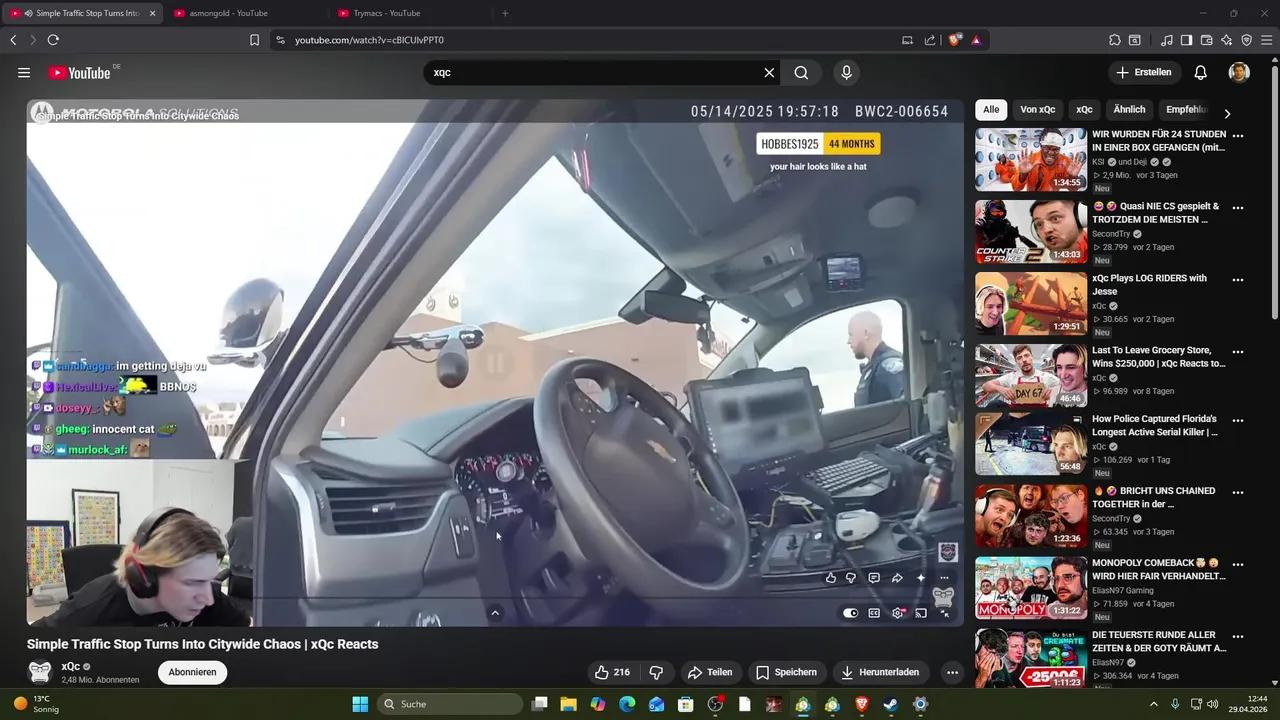Open Brave Shields lion icon

[x=954, y=40]
